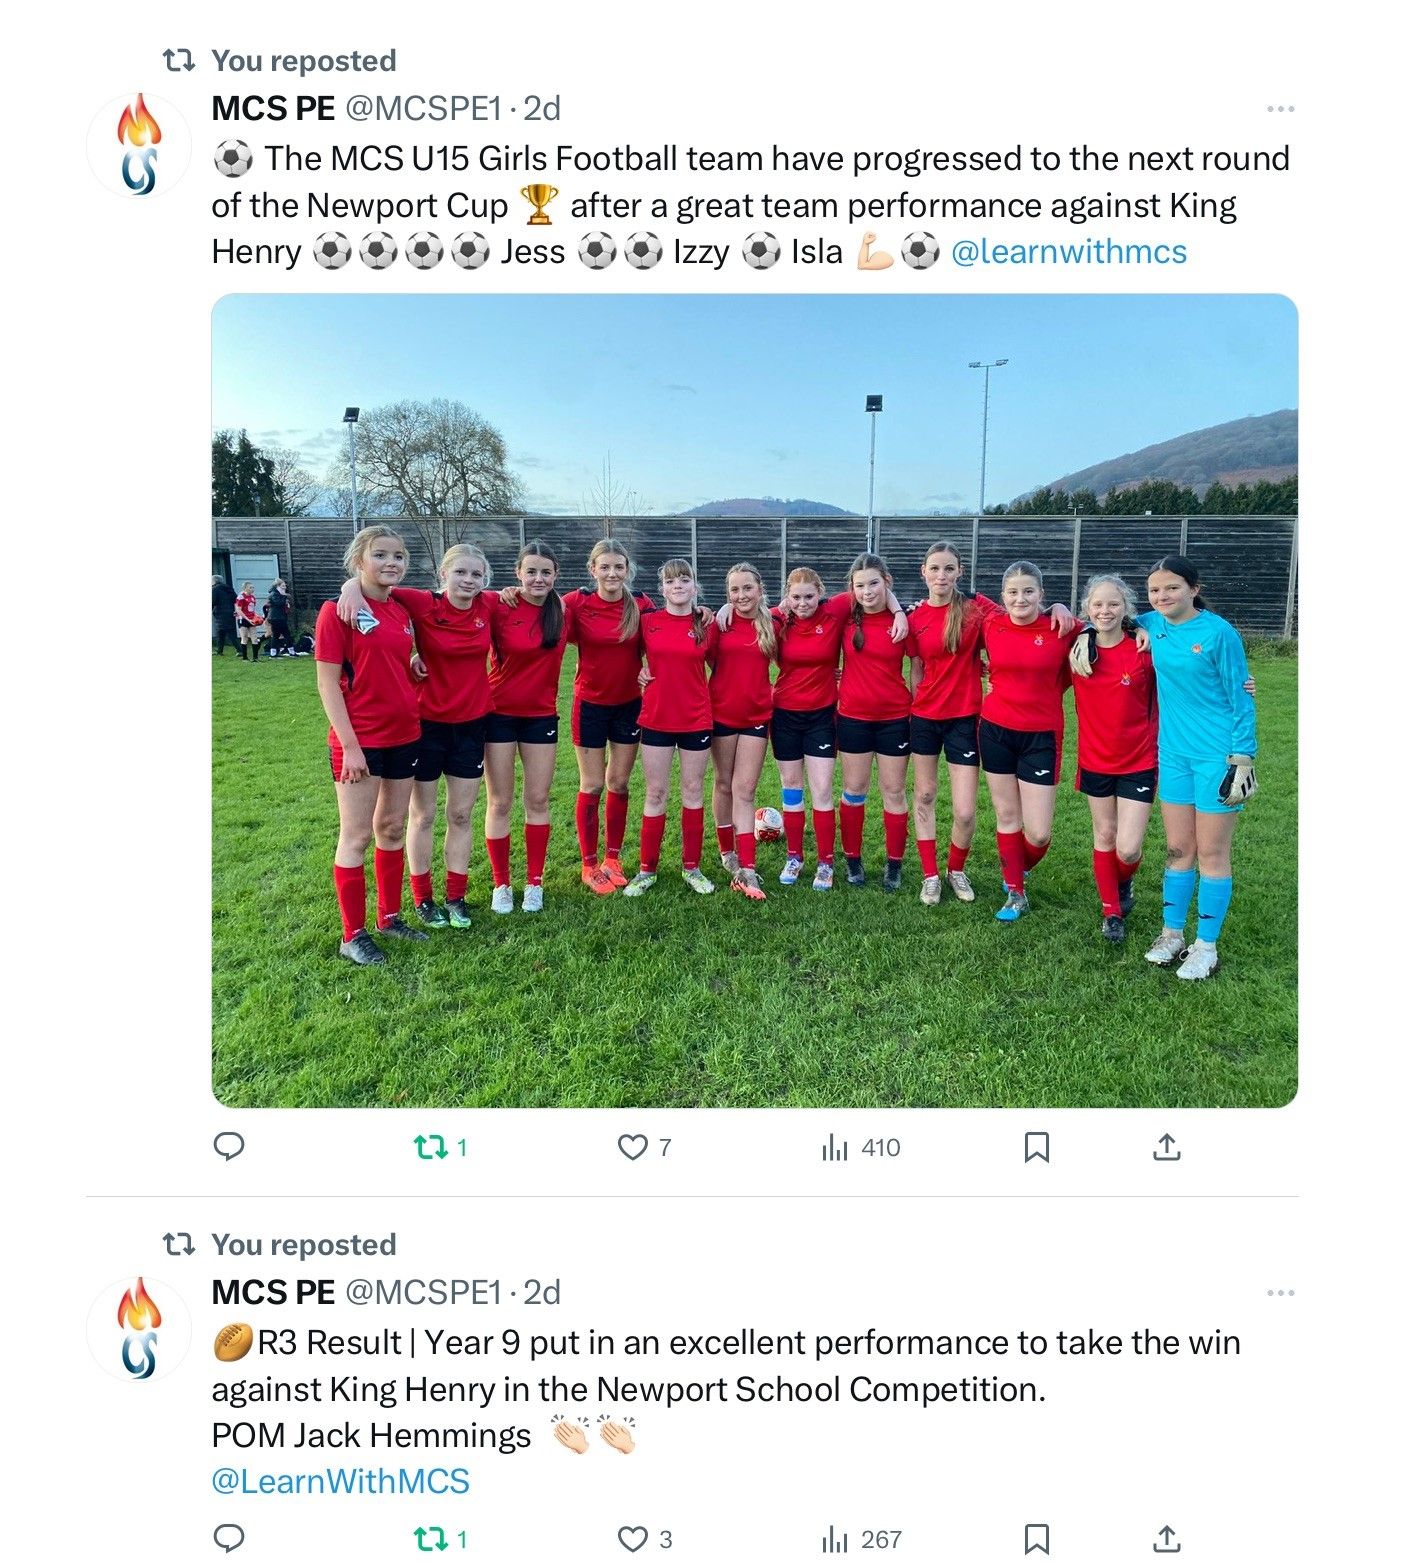
Task: View analytics showing 267 views
Action: 861,1539
